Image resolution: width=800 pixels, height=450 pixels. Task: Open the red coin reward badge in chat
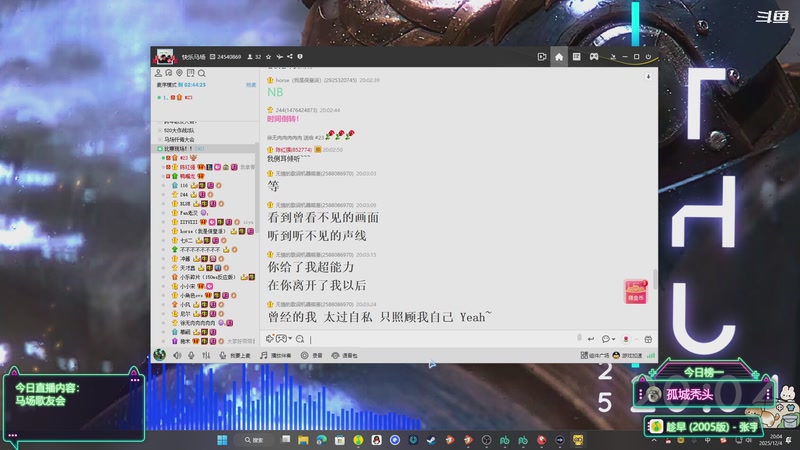(x=635, y=292)
